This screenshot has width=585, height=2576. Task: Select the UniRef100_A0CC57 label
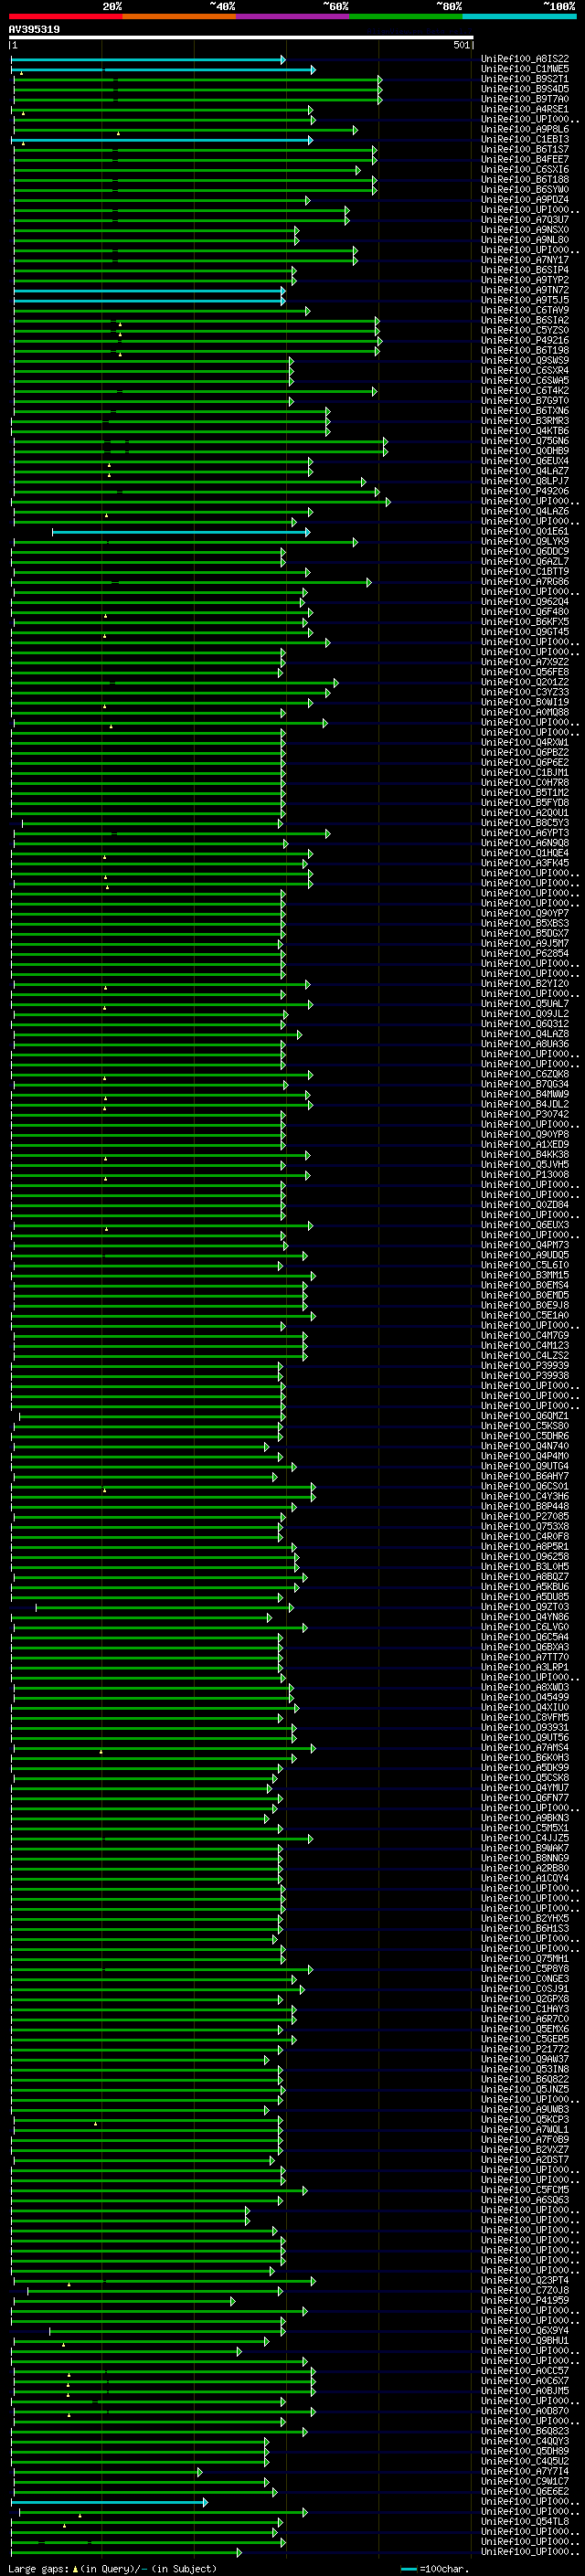[x=525, y=2370]
